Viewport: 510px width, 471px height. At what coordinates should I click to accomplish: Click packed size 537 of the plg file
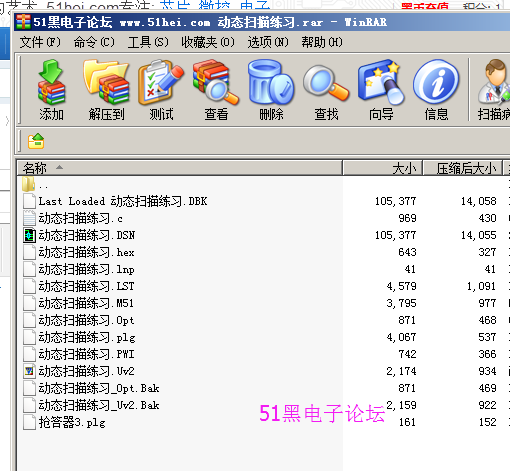[x=488, y=337]
